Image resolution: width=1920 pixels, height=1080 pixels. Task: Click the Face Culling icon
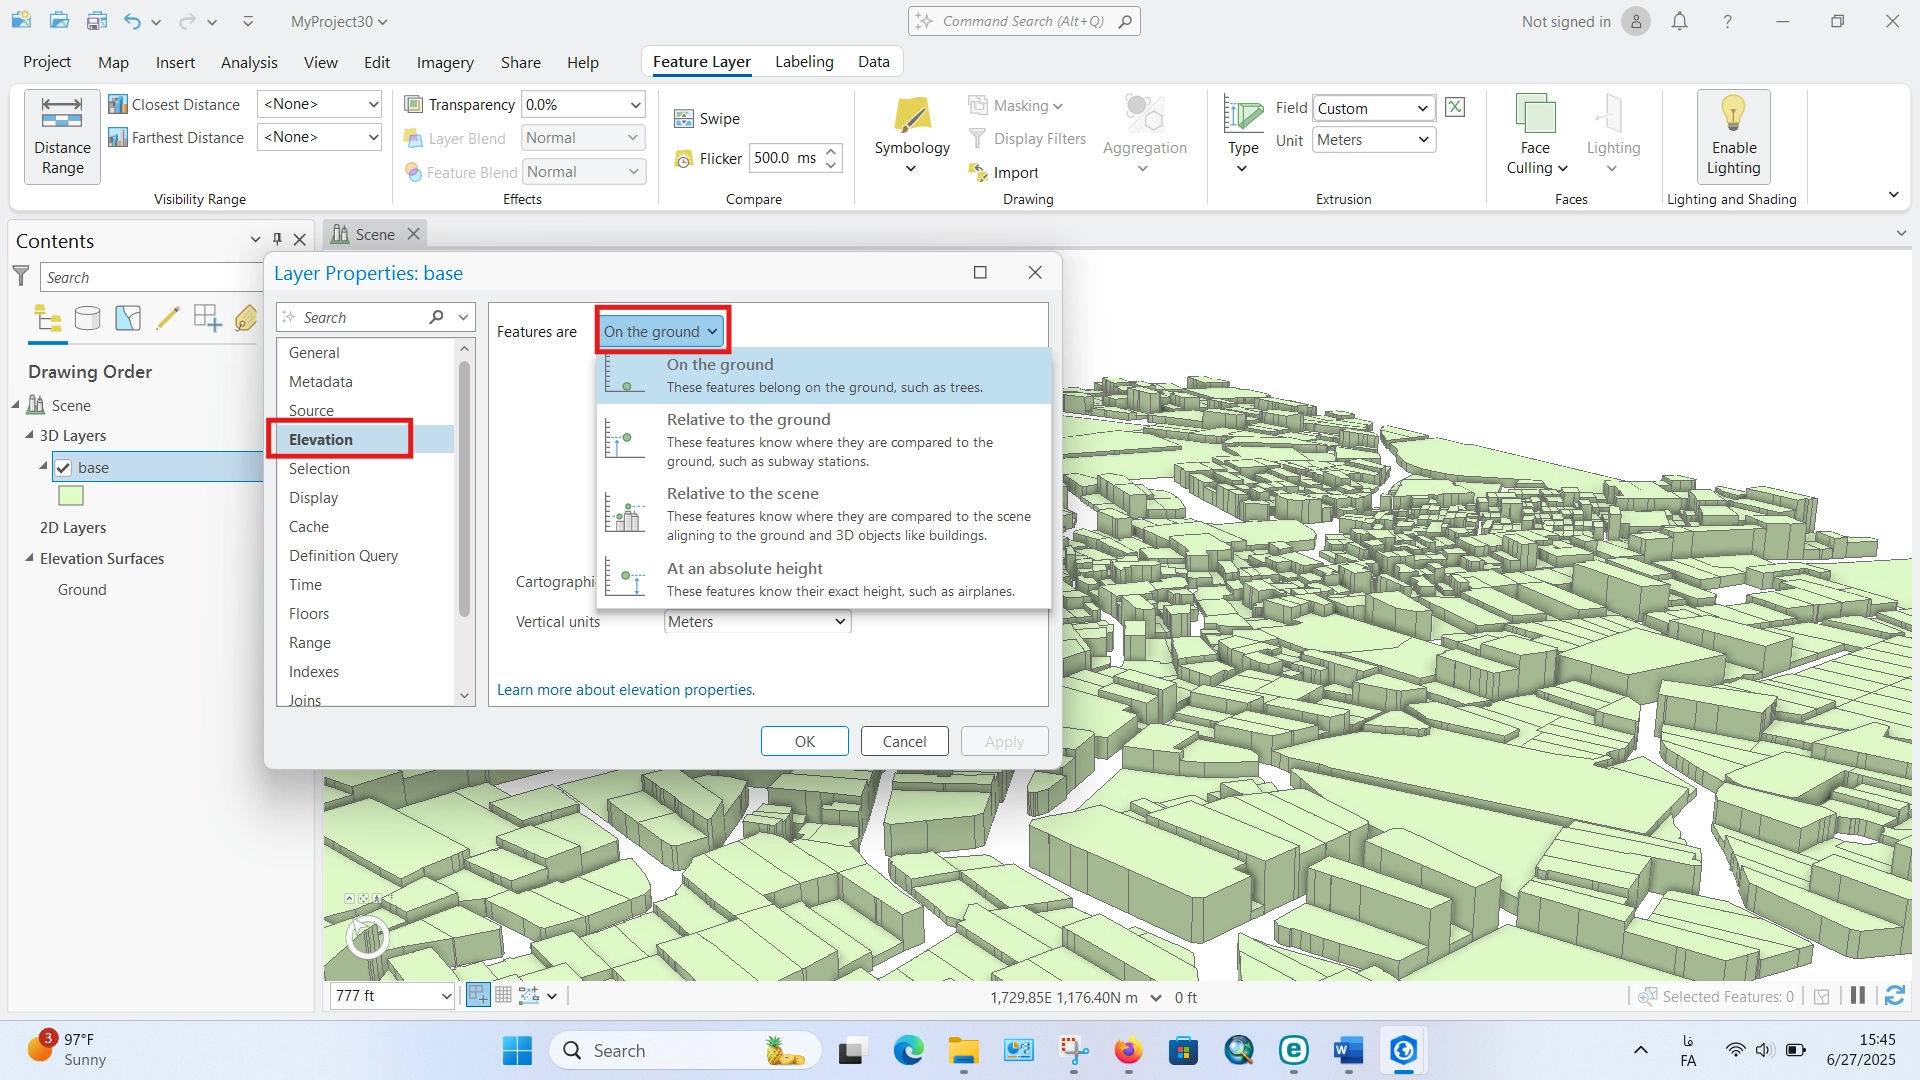1535,114
